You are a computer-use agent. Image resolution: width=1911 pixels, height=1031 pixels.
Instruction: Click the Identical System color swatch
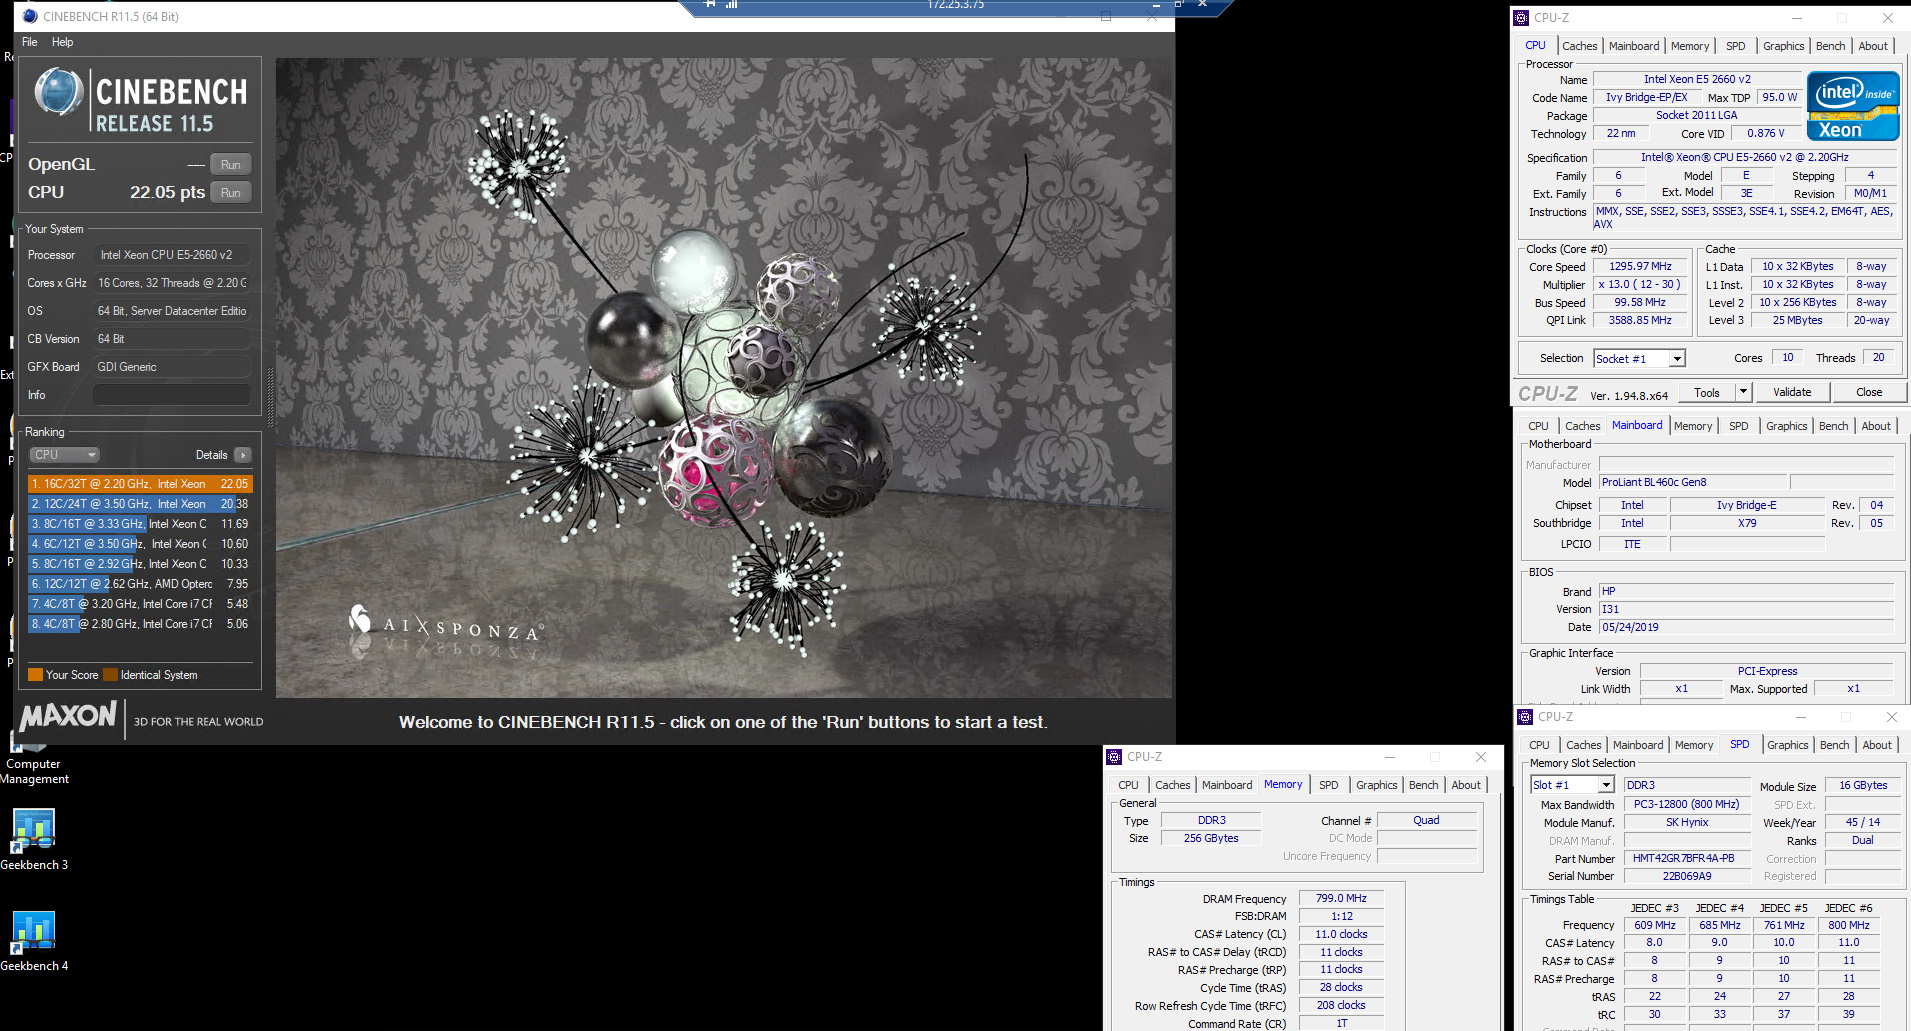click(x=111, y=675)
